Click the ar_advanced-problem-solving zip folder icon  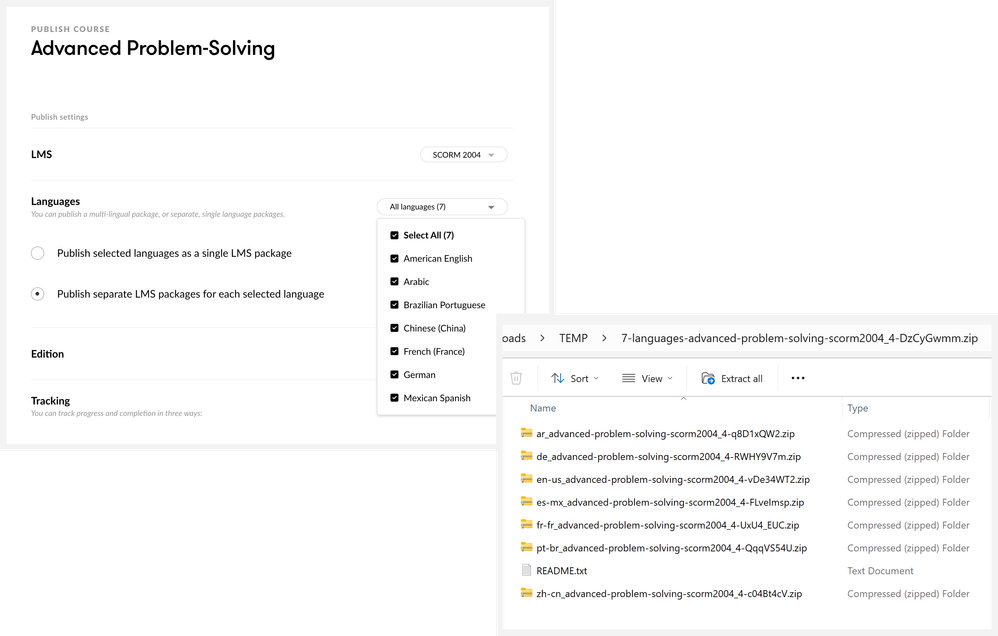point(527,434)
